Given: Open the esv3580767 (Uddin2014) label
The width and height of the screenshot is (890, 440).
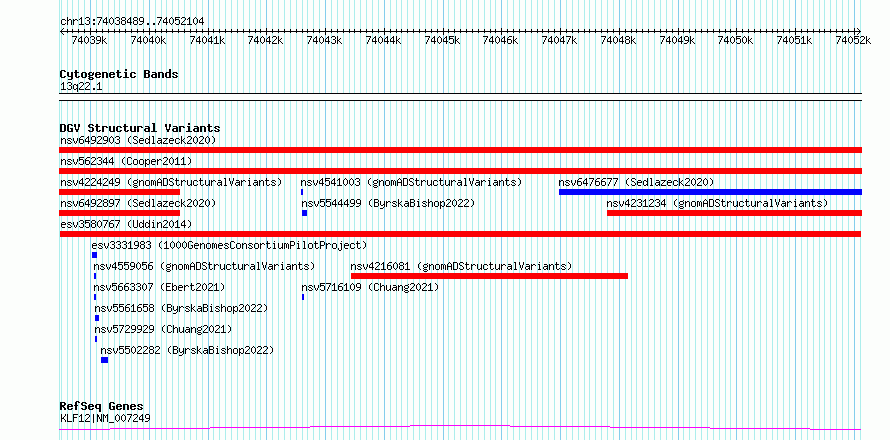Looking at the screenshot, I should [x=126, y=224].
